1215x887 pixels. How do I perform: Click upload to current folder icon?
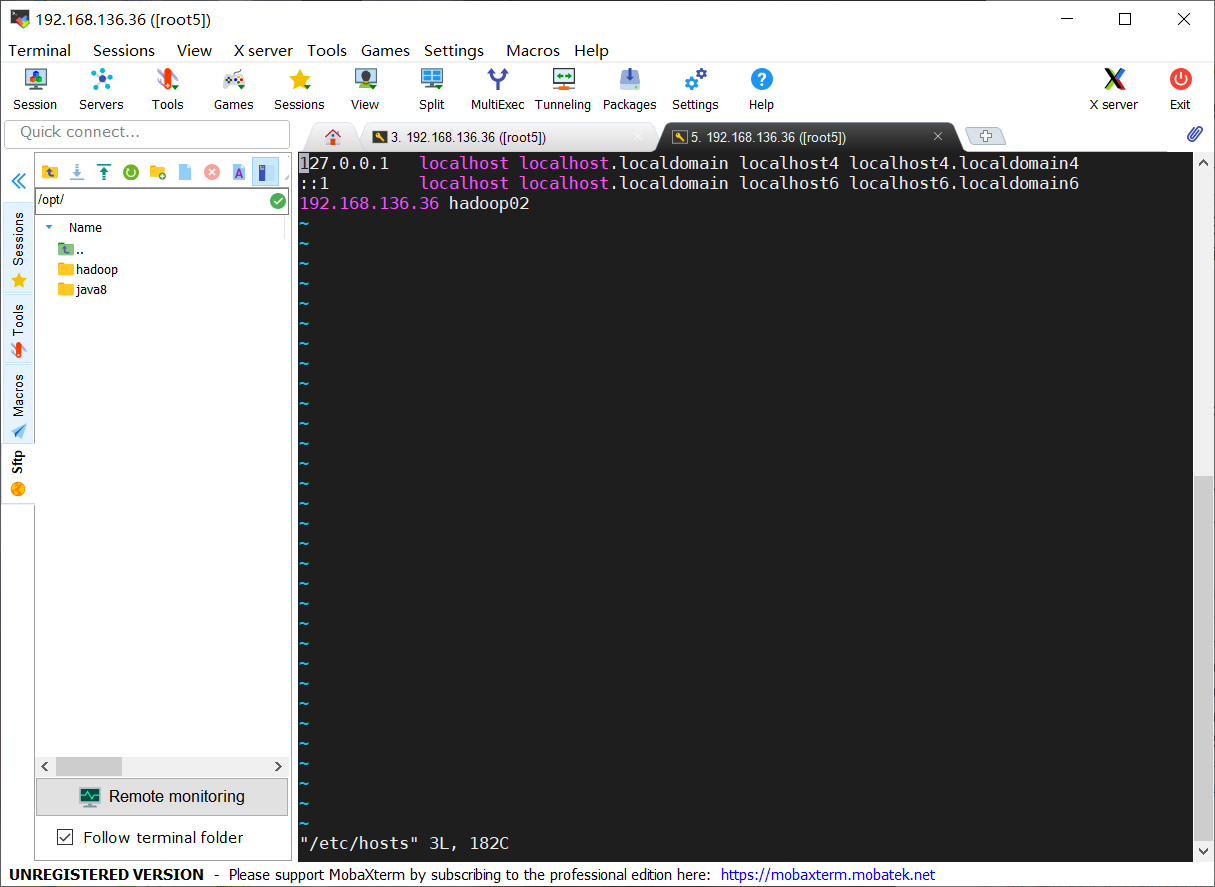[x=104, y=172]
